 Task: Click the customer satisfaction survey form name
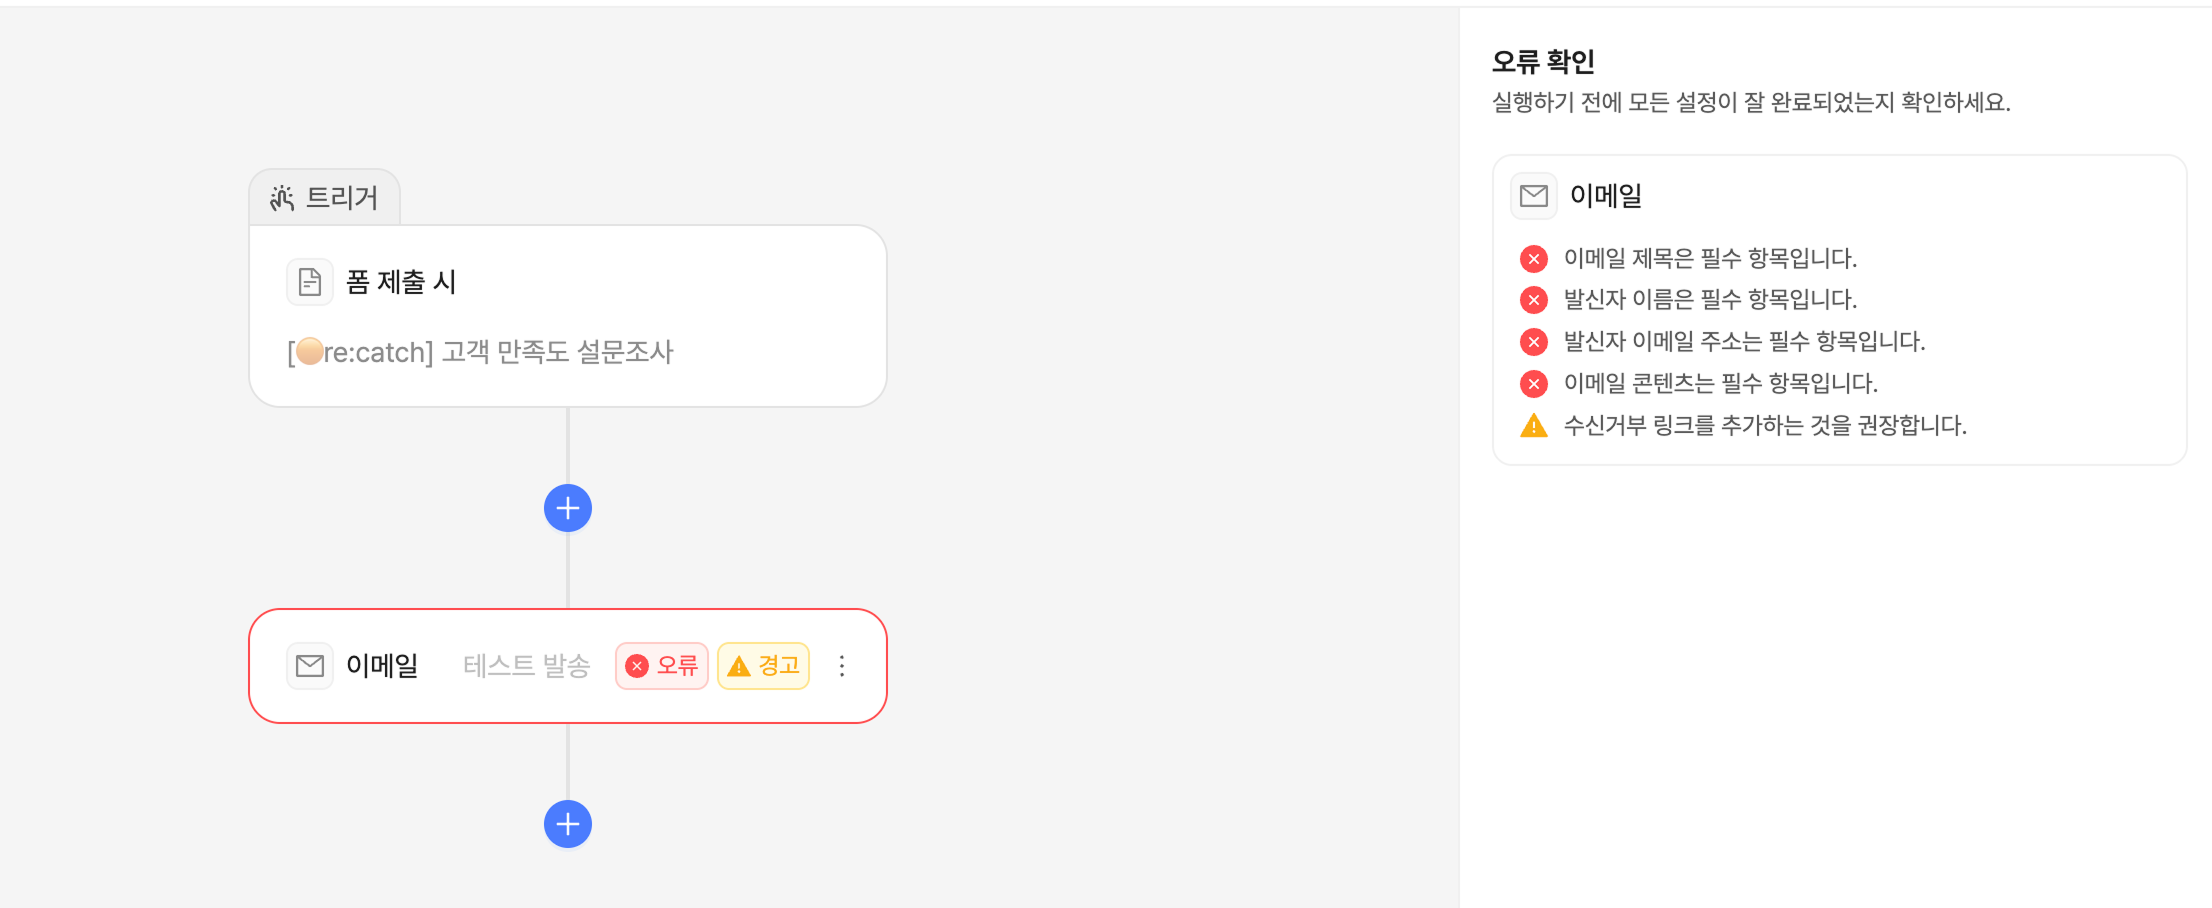point(480,352)
